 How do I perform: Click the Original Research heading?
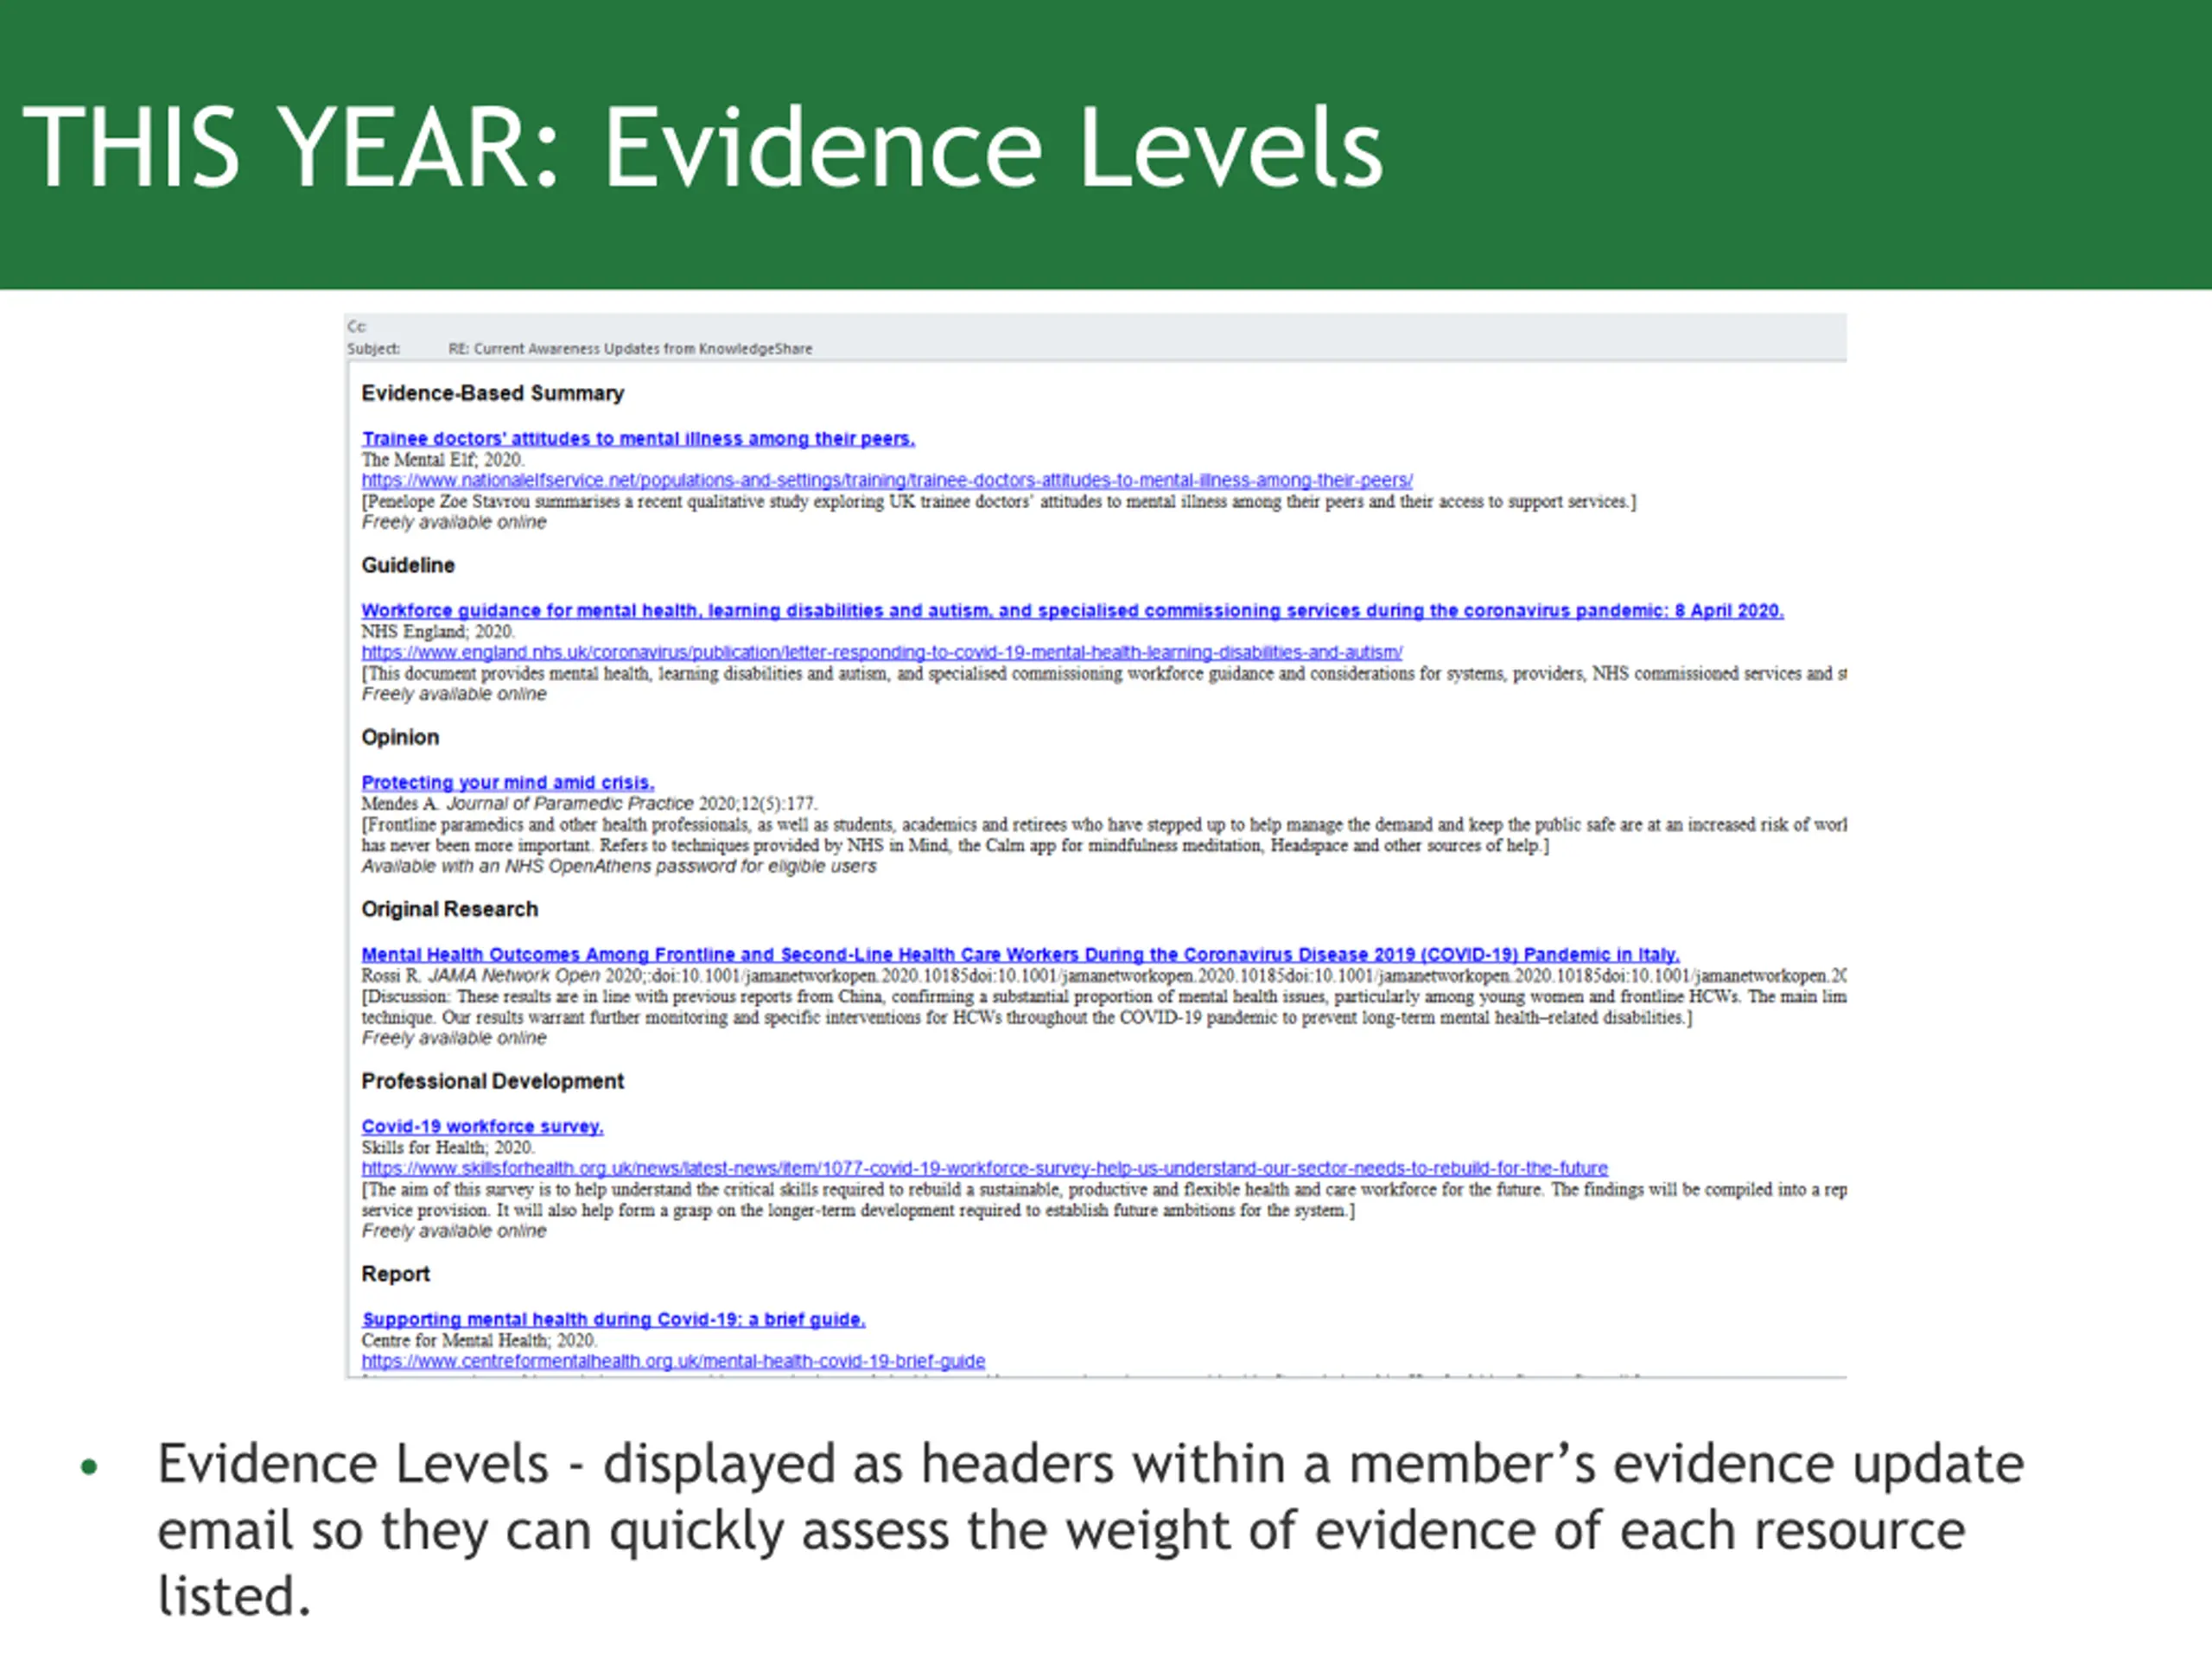pos(449,909)
